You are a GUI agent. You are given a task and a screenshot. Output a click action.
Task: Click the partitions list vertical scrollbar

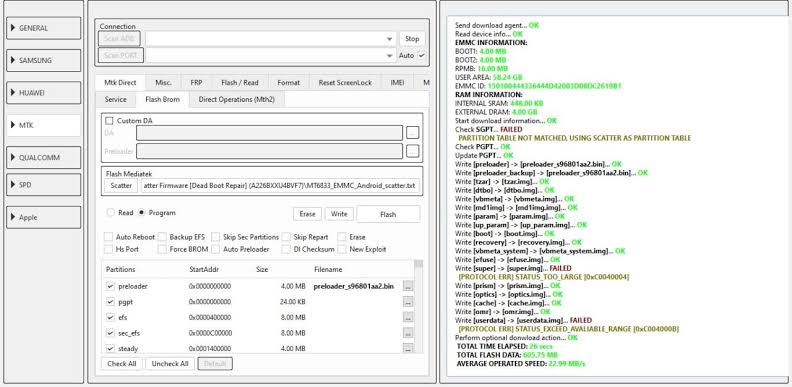click(x=418, y=307)
